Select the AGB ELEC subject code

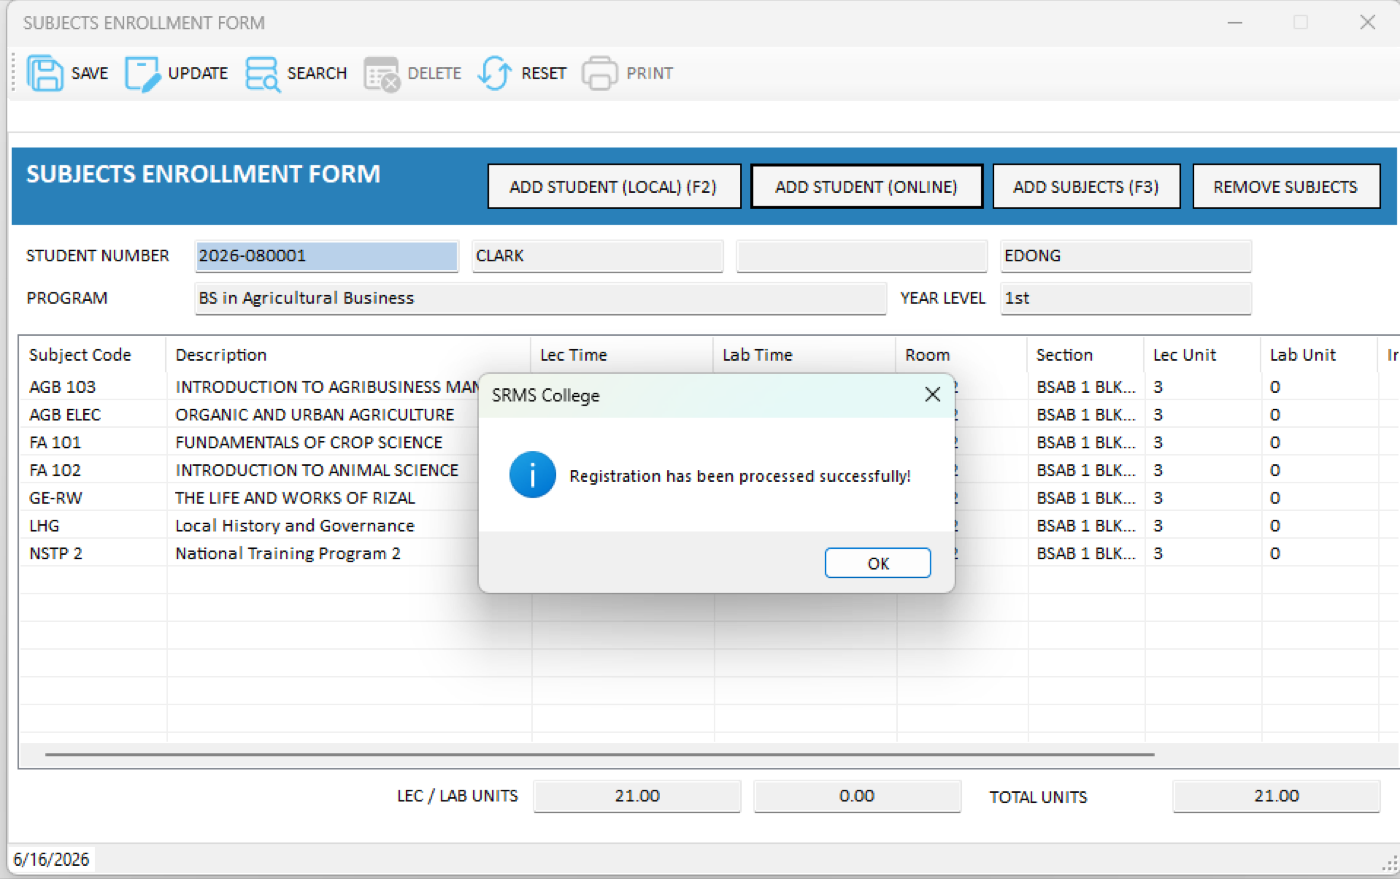coord(65,415)
